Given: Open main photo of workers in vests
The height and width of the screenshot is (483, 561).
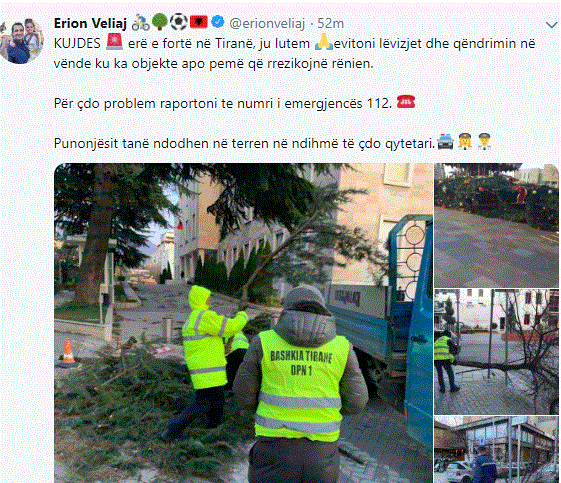Looking at the screenshot, I should pyautogui.click(x=243, y=323).
